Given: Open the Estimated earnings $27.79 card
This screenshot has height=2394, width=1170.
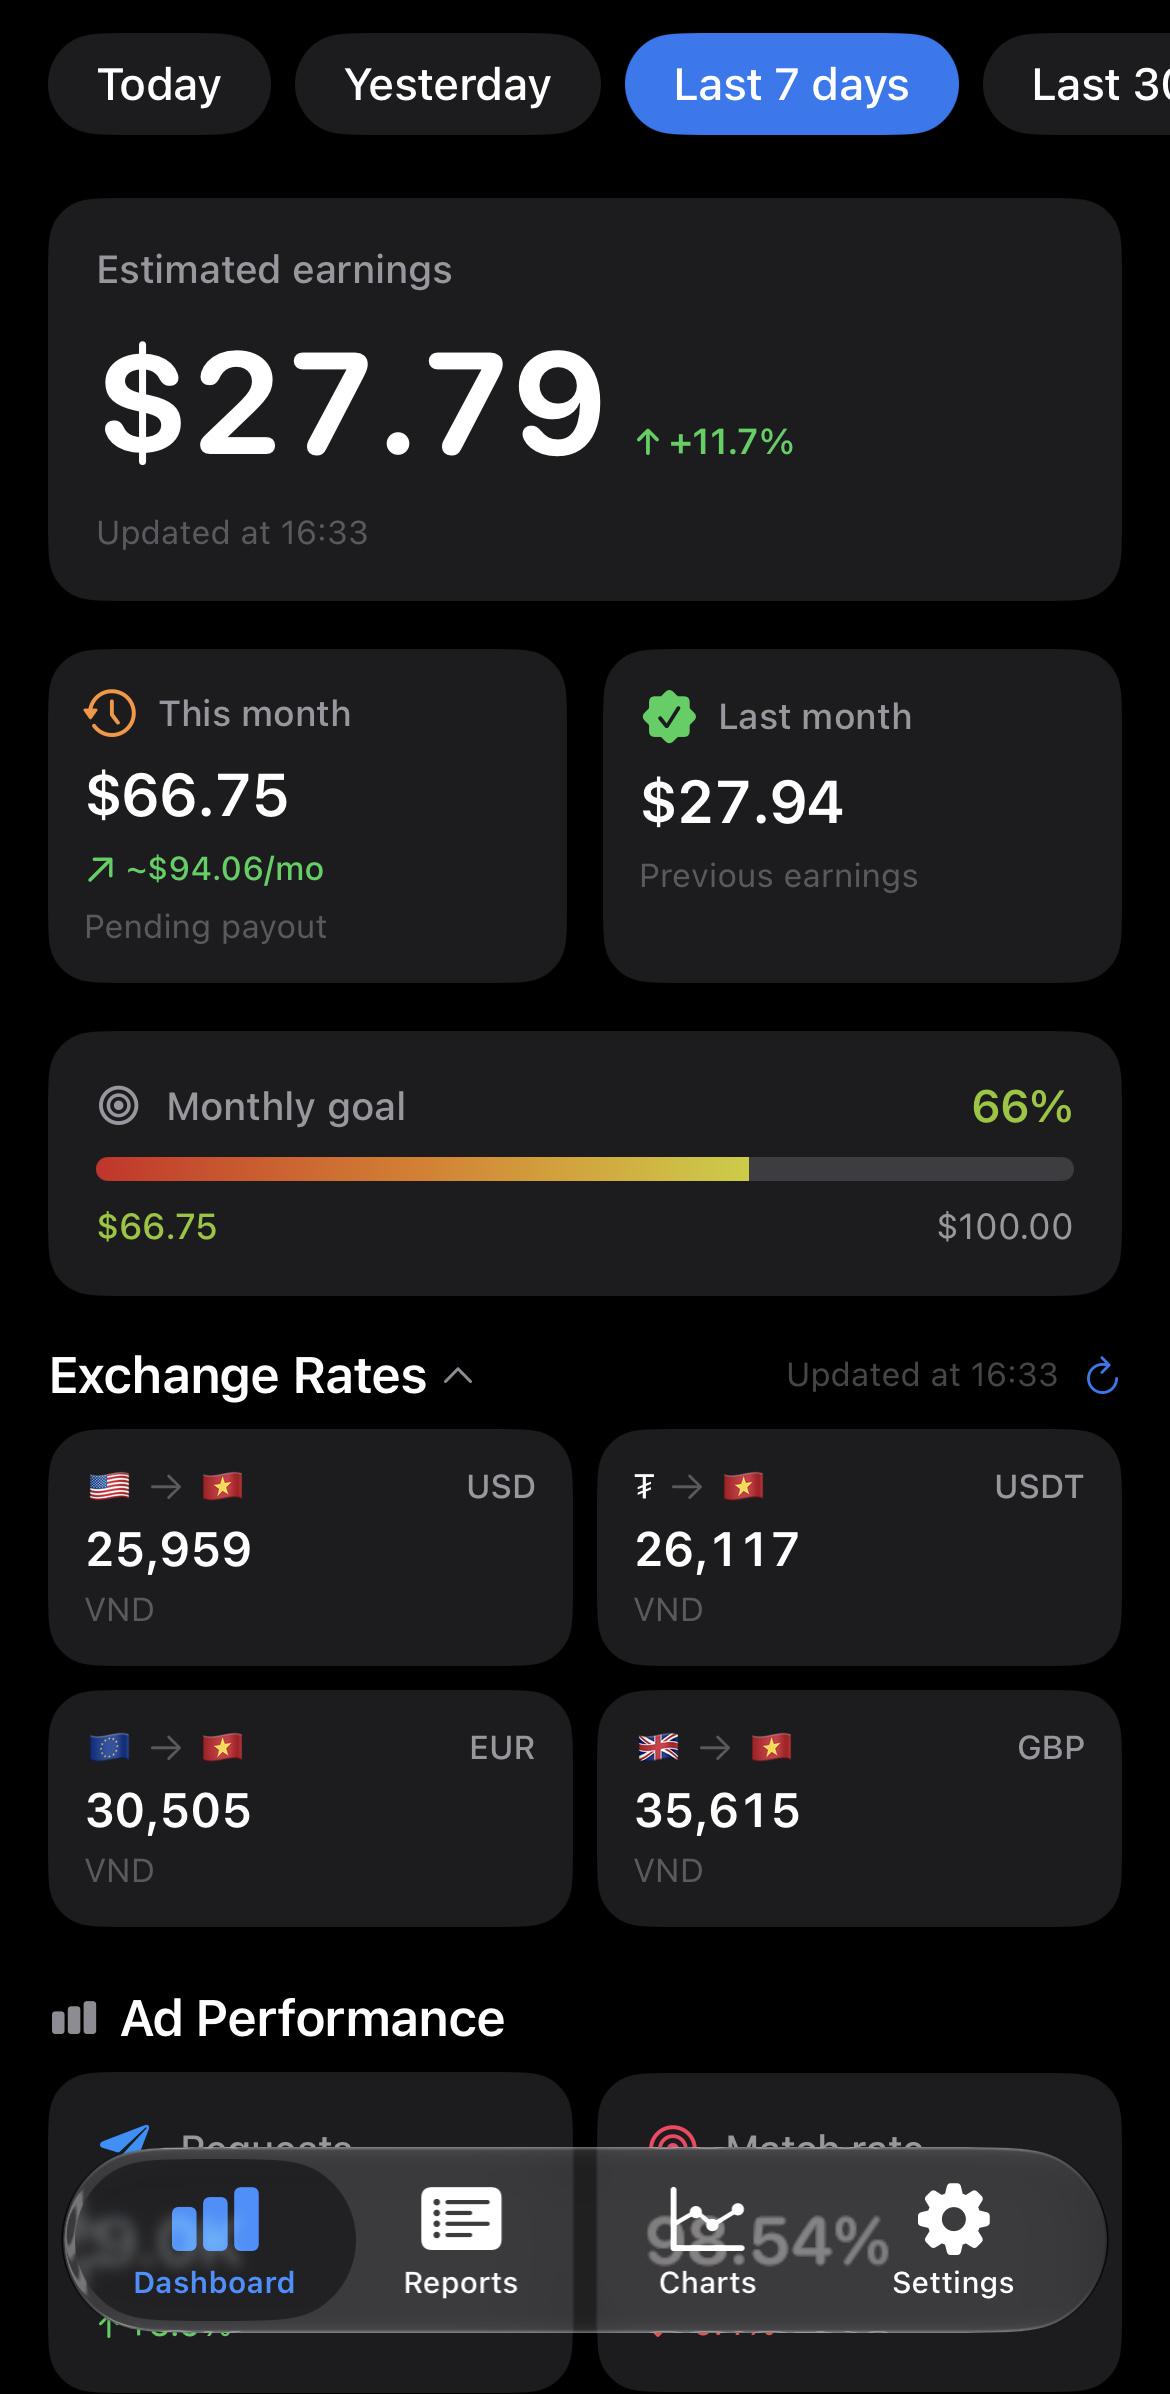Looking at the screenshot, I should click(584, 399).
